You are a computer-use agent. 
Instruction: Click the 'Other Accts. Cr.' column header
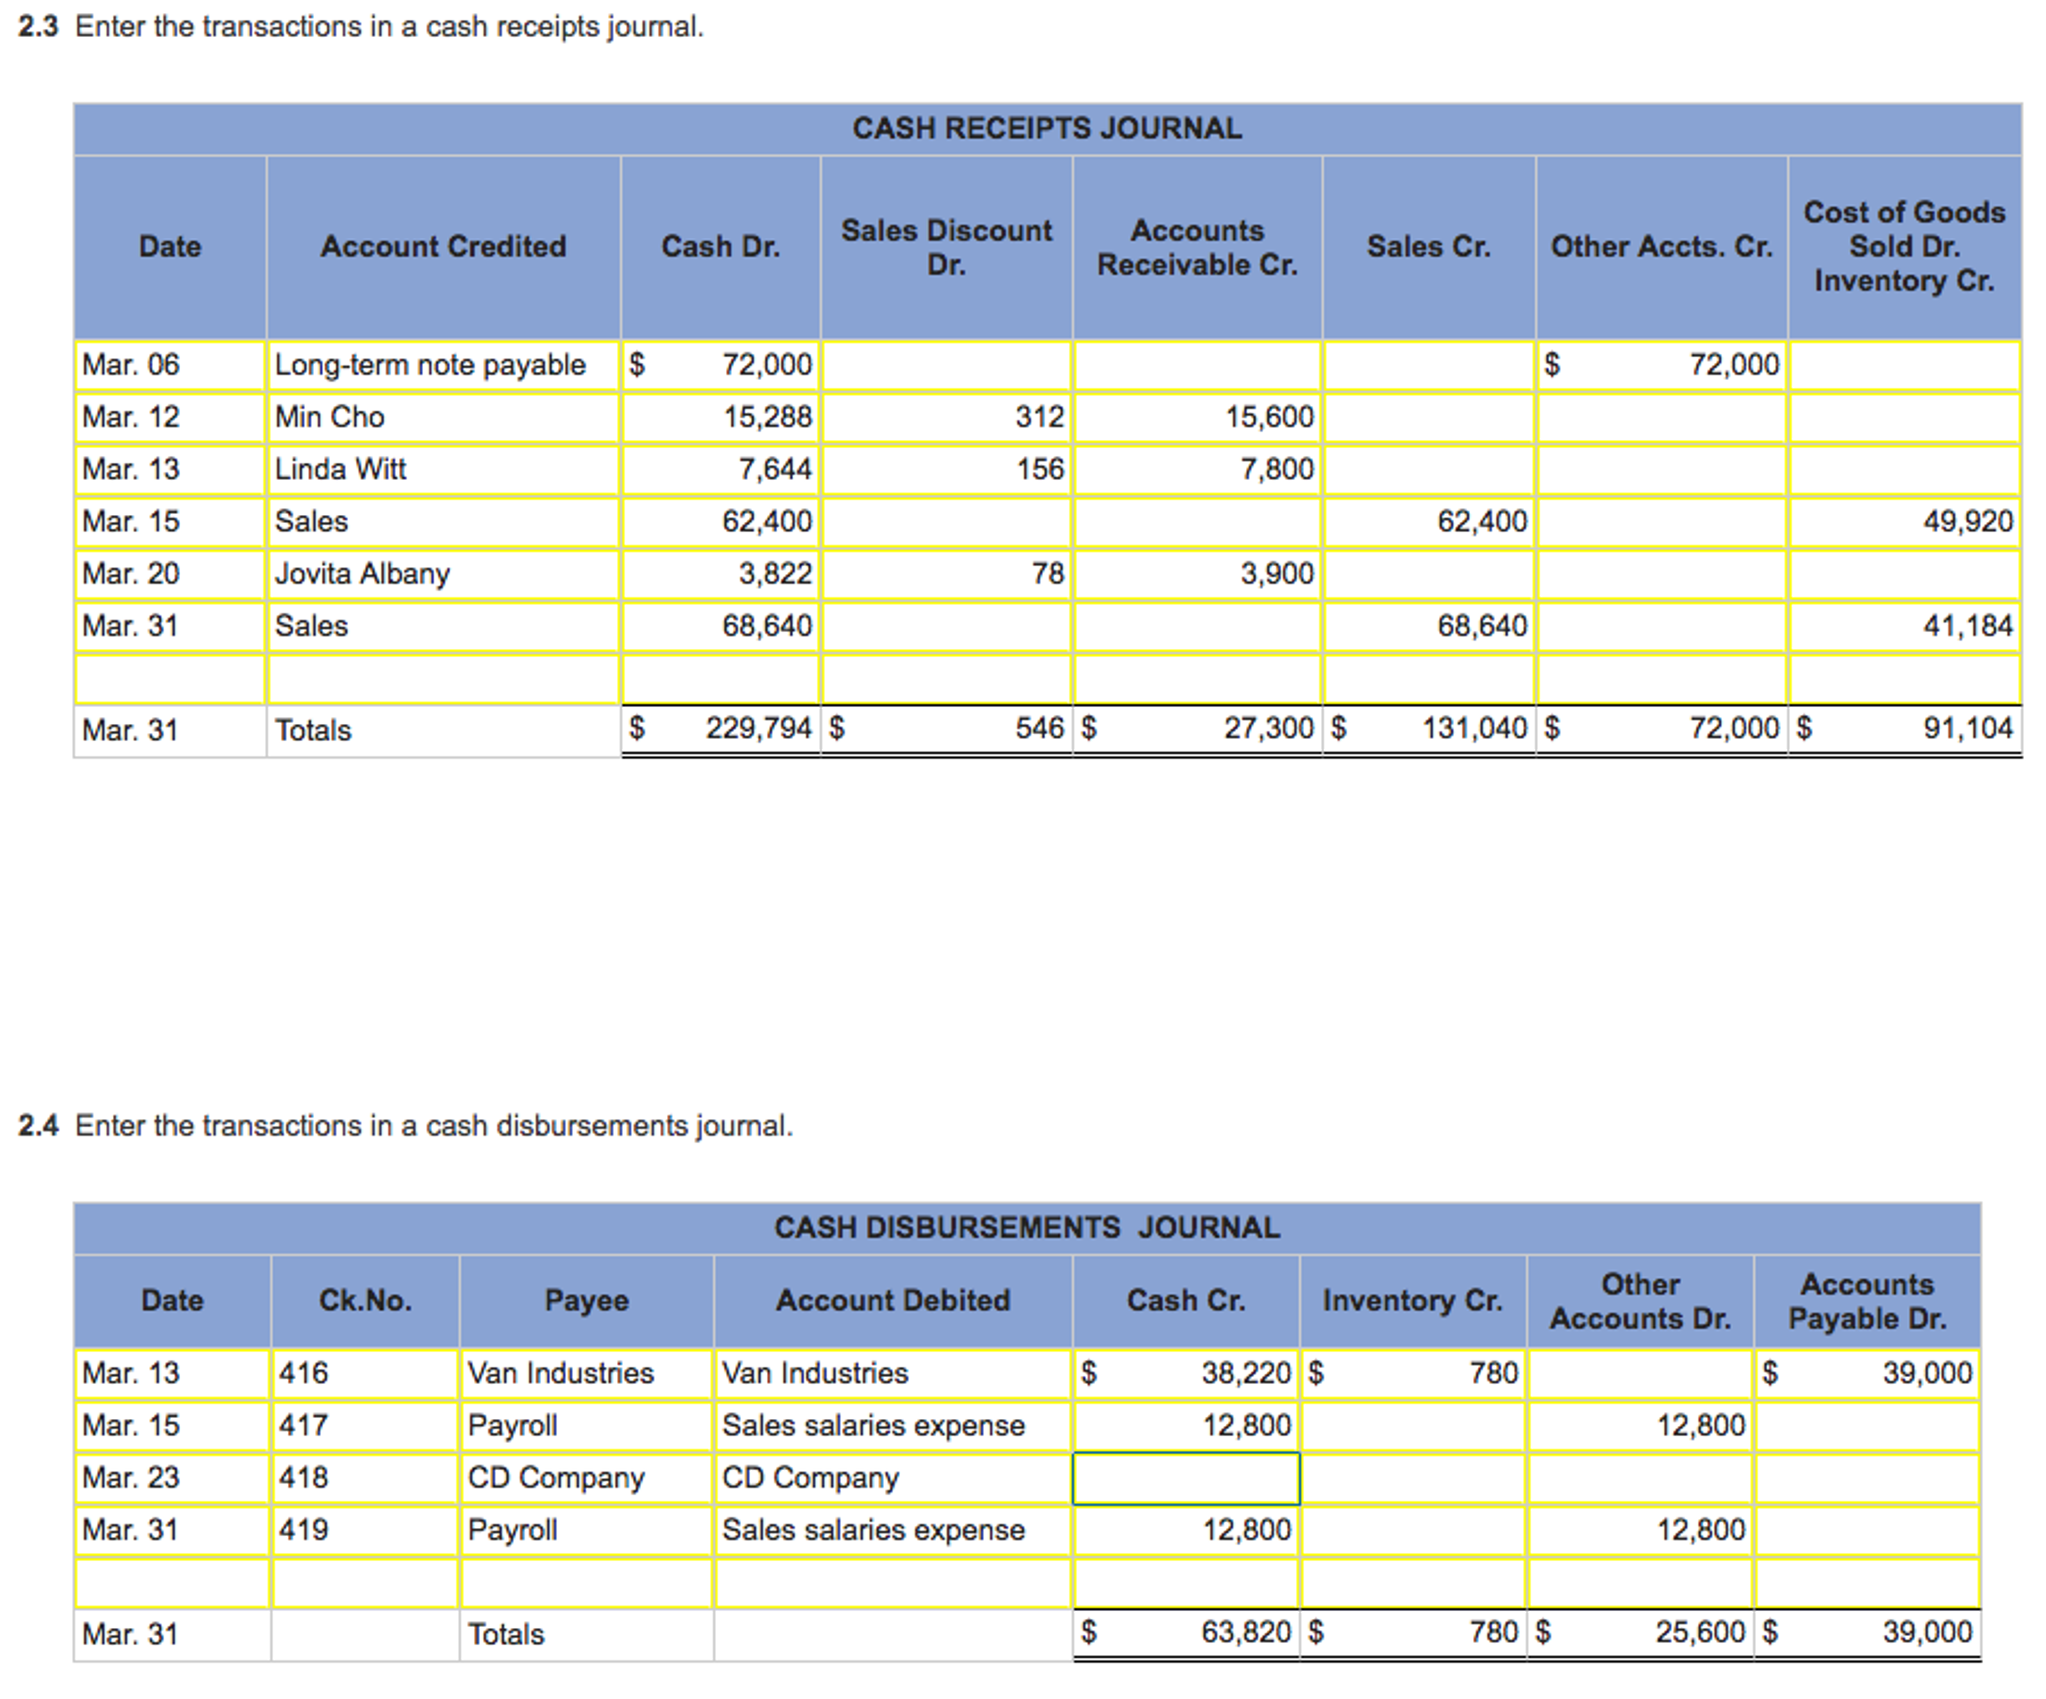(x=1662, y=247)
